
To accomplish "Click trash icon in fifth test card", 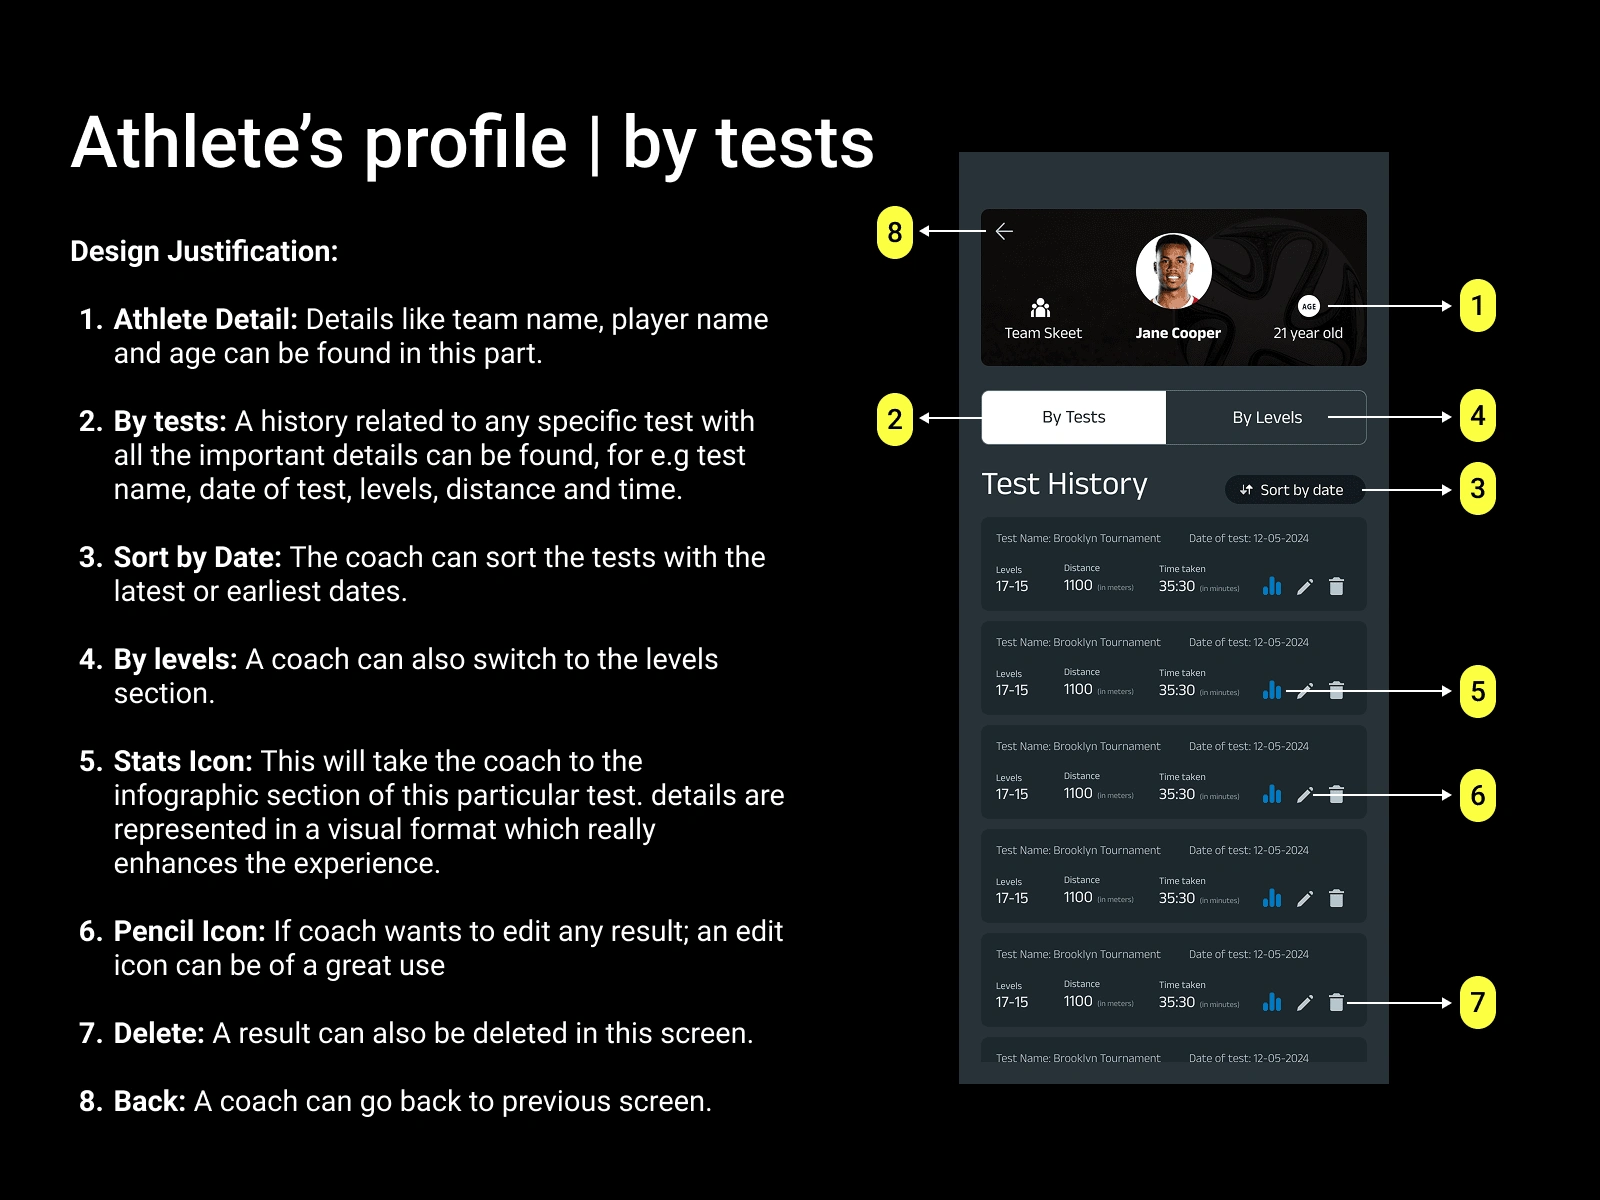I will [x=1336, y=1003].
